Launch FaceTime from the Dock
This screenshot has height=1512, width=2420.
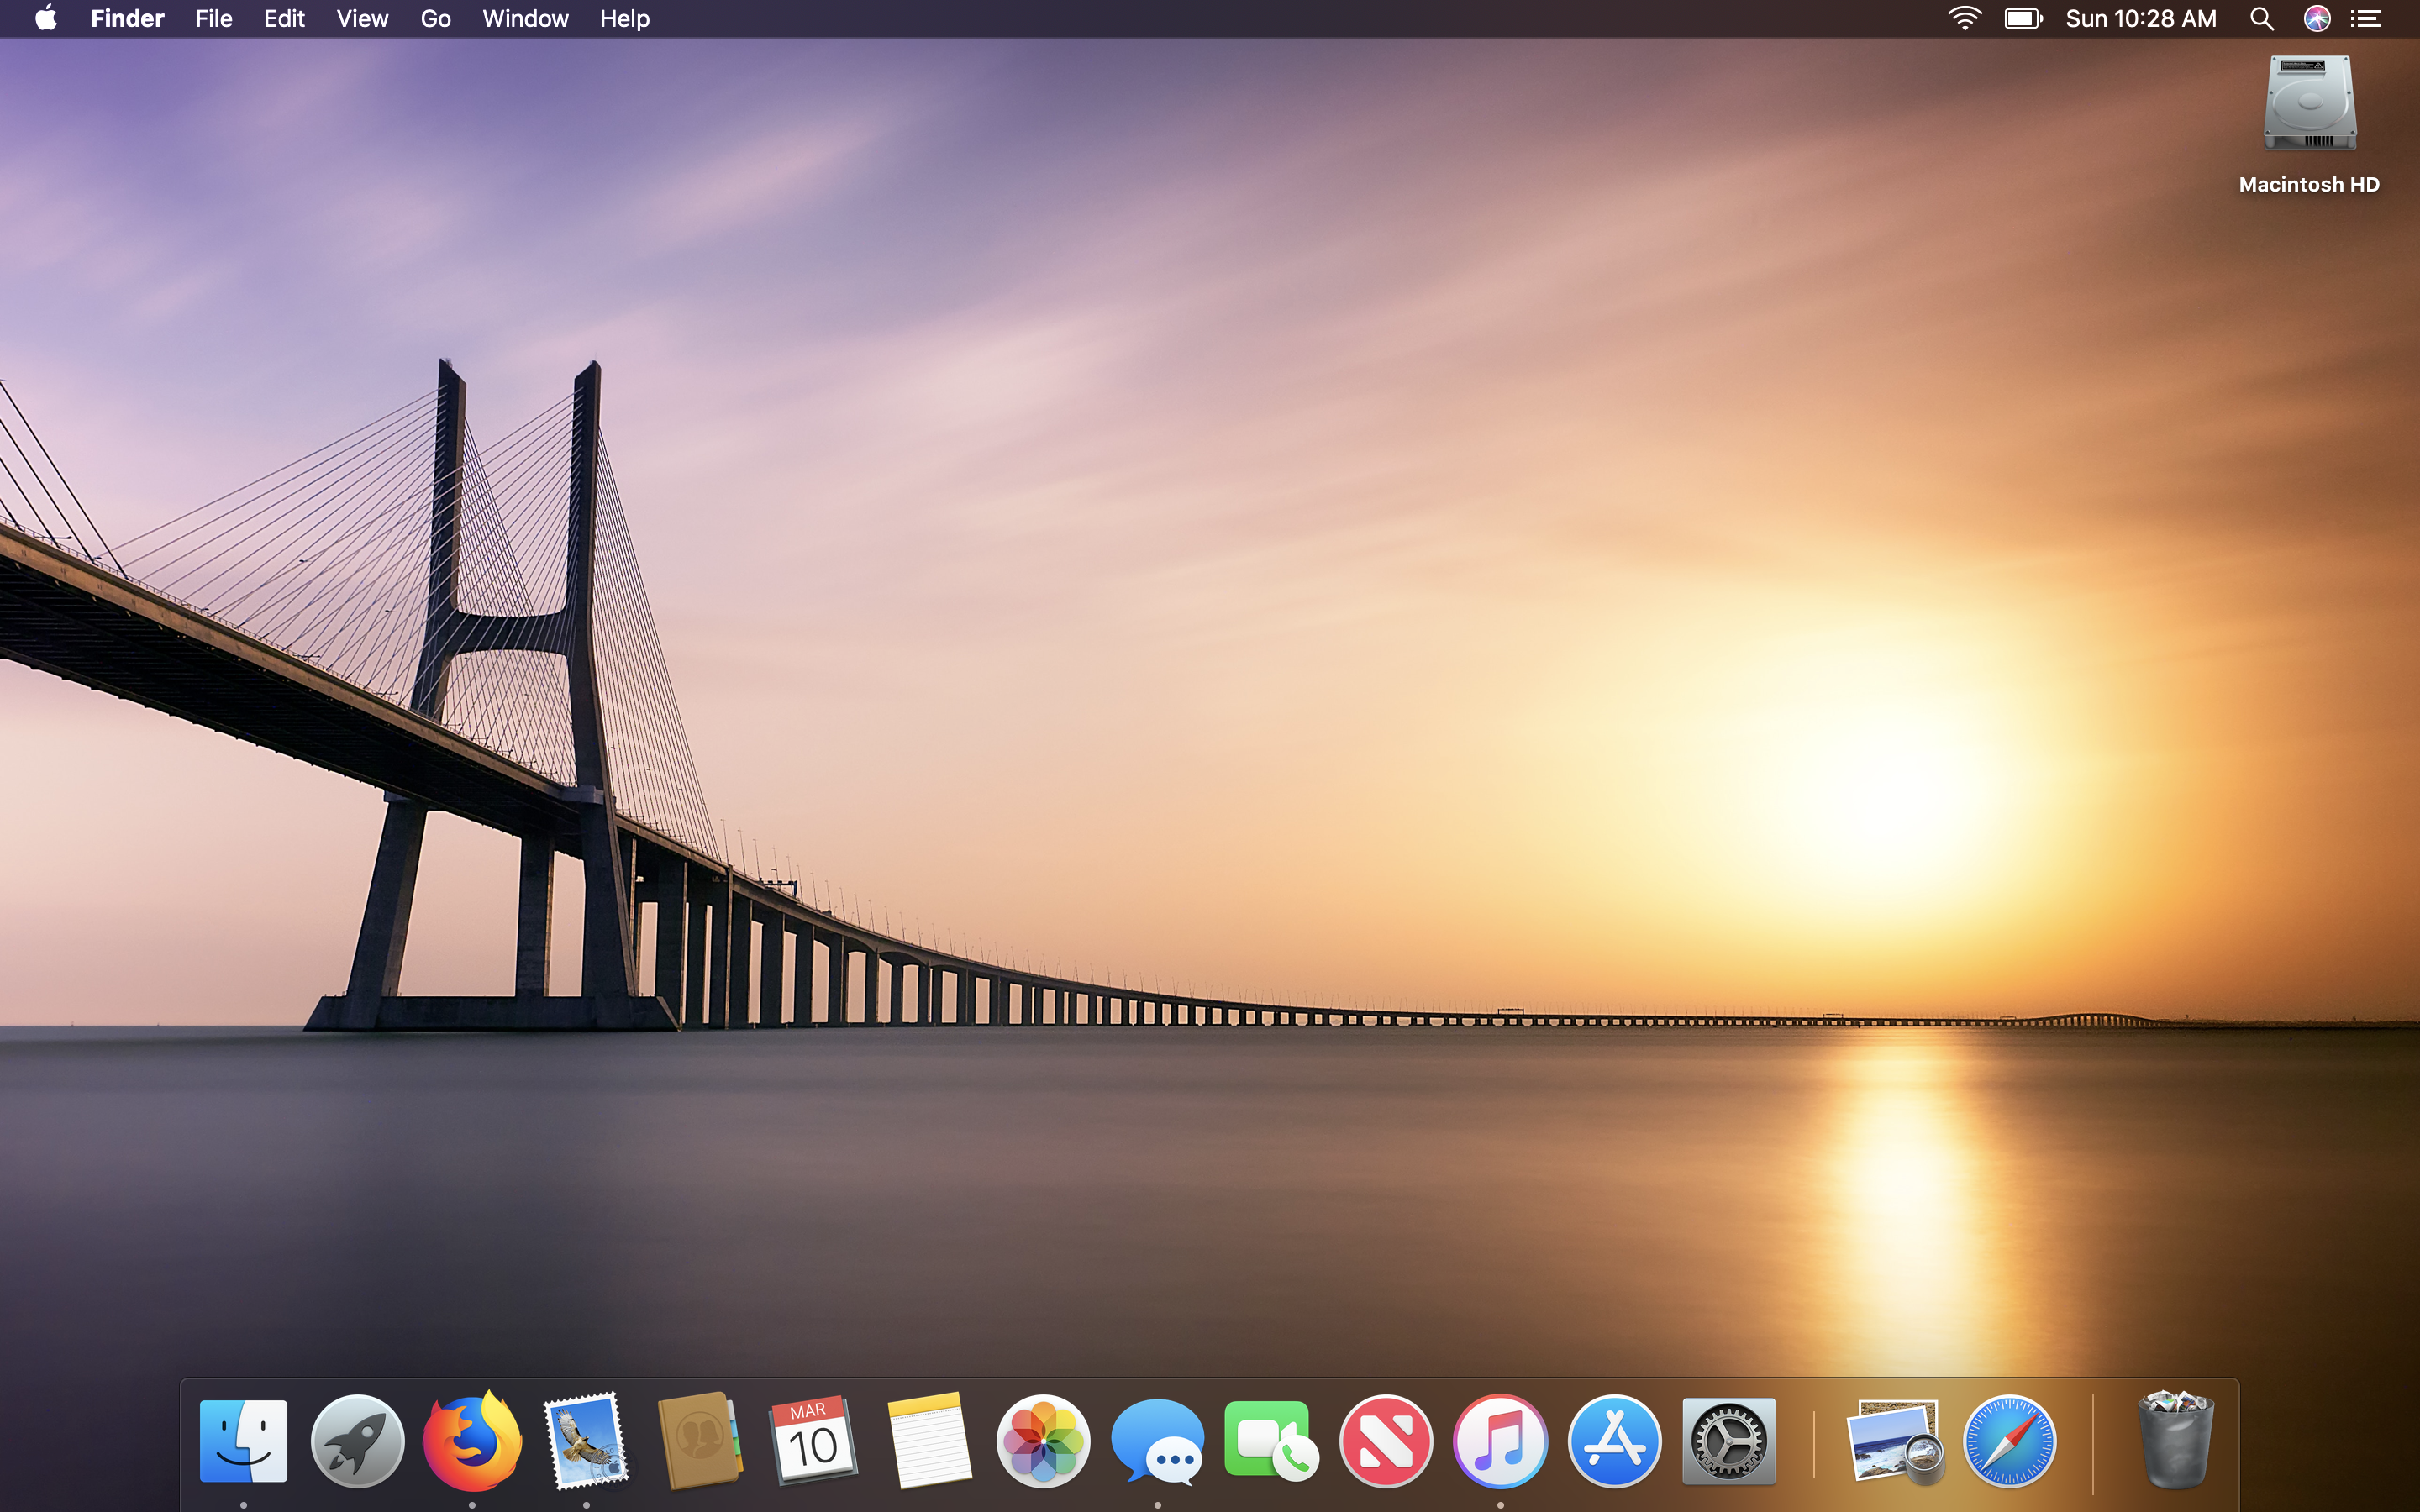click(x=1271, y=1441)
